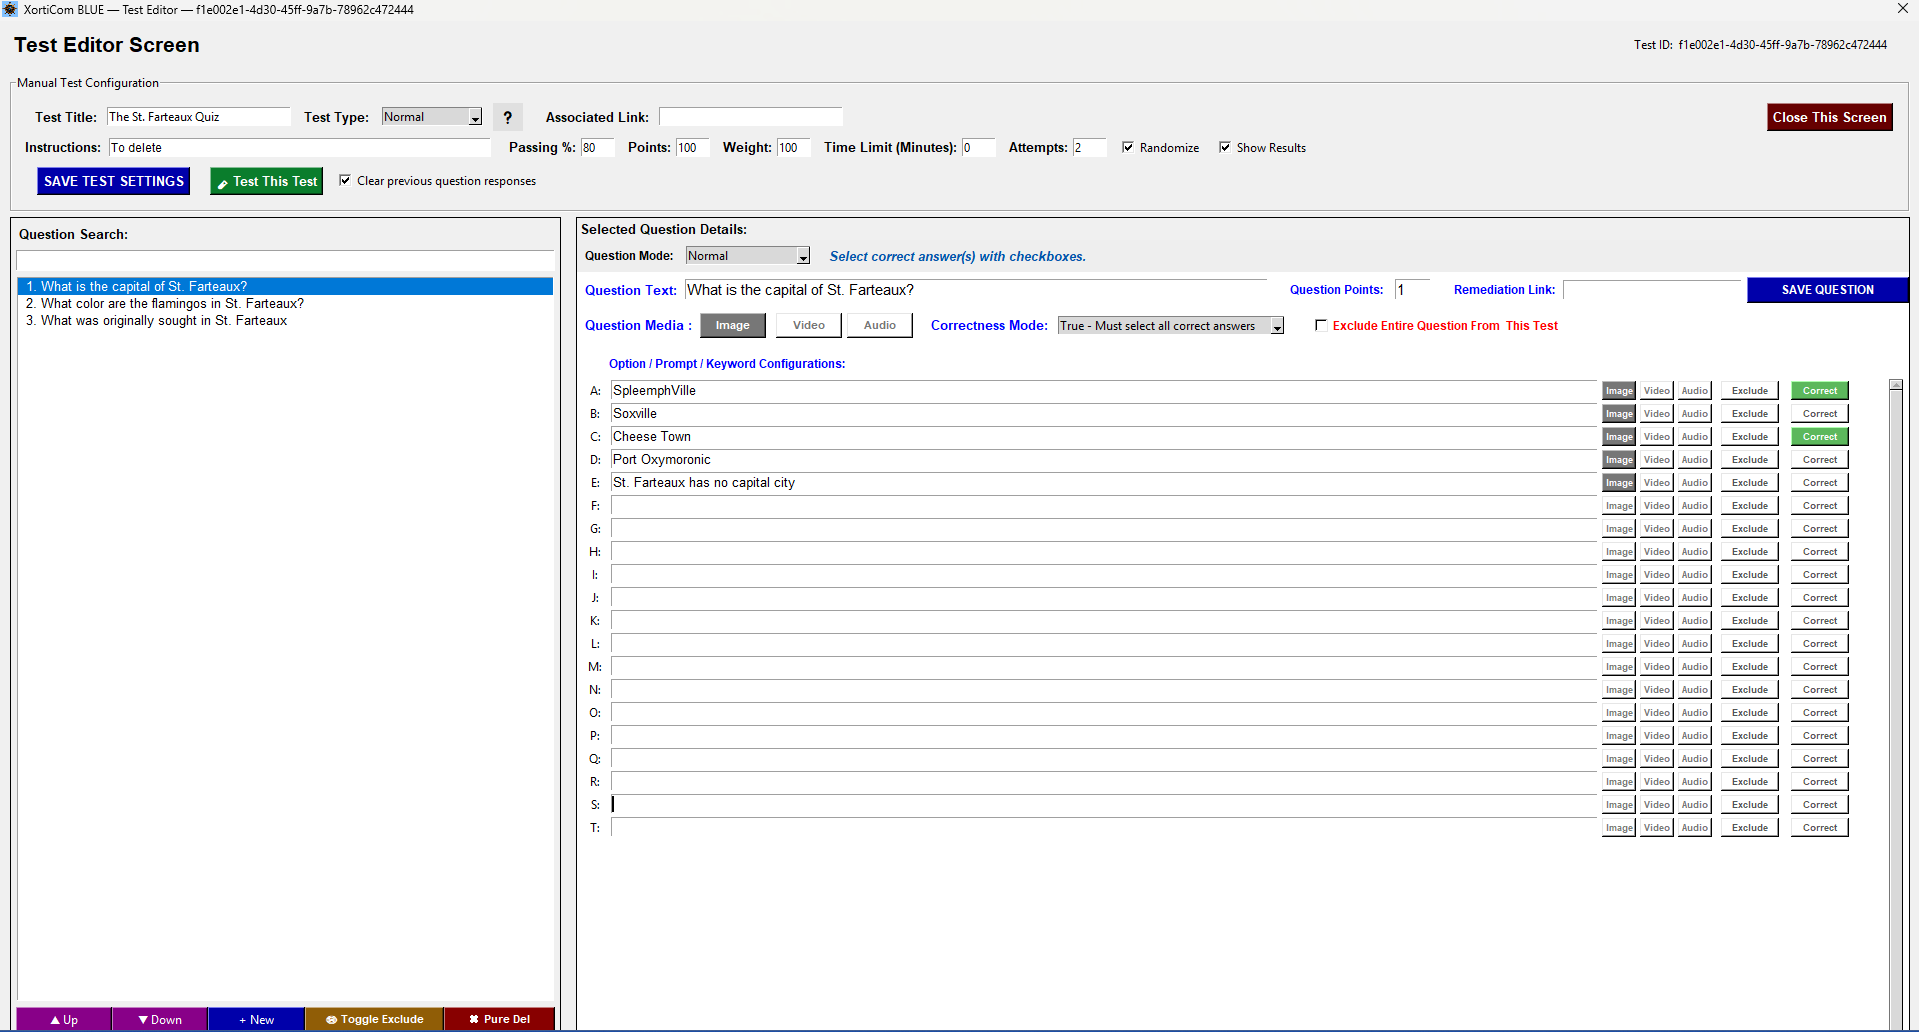Viewport: 1919px width, 1032px height.
Task: Click the test Points field
Action: [693, 148]
